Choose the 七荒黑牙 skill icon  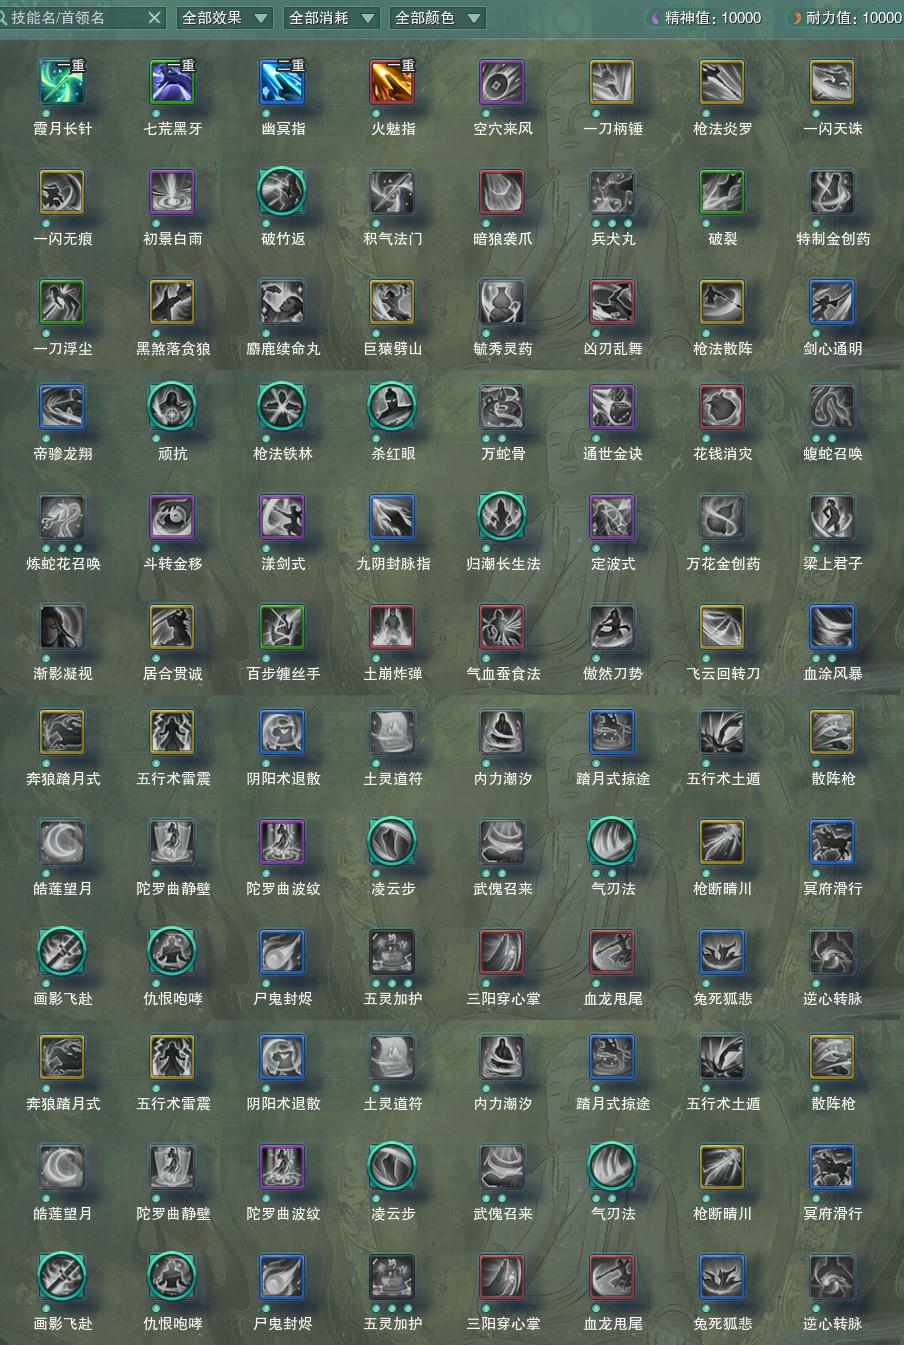172,83
